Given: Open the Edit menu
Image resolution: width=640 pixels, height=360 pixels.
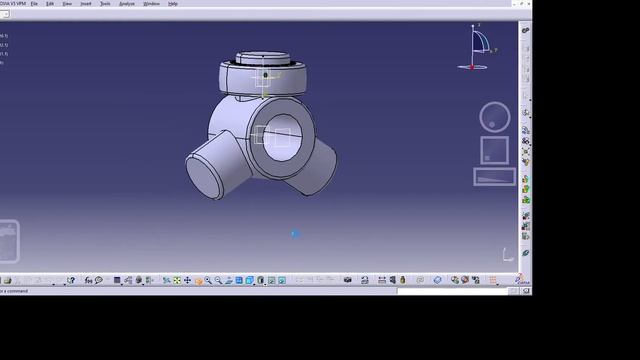Looking at the screenshot, I should pyautogui.click(x=50, y=4).
